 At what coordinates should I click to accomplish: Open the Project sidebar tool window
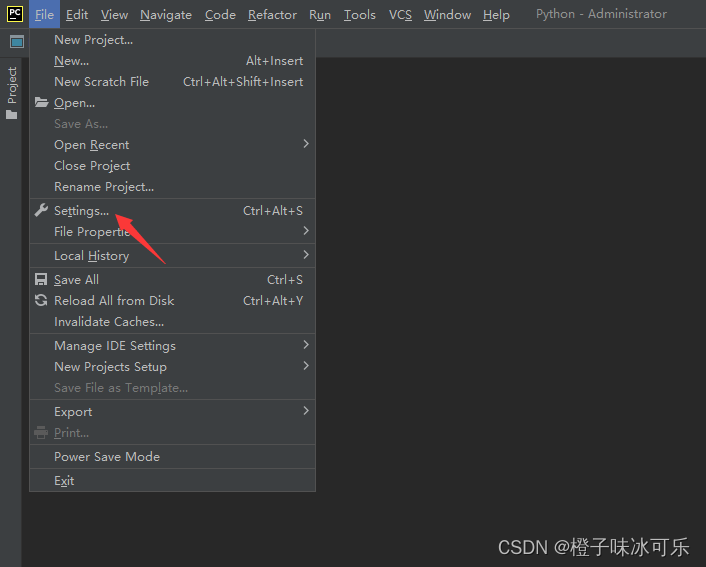click(12, 93)
